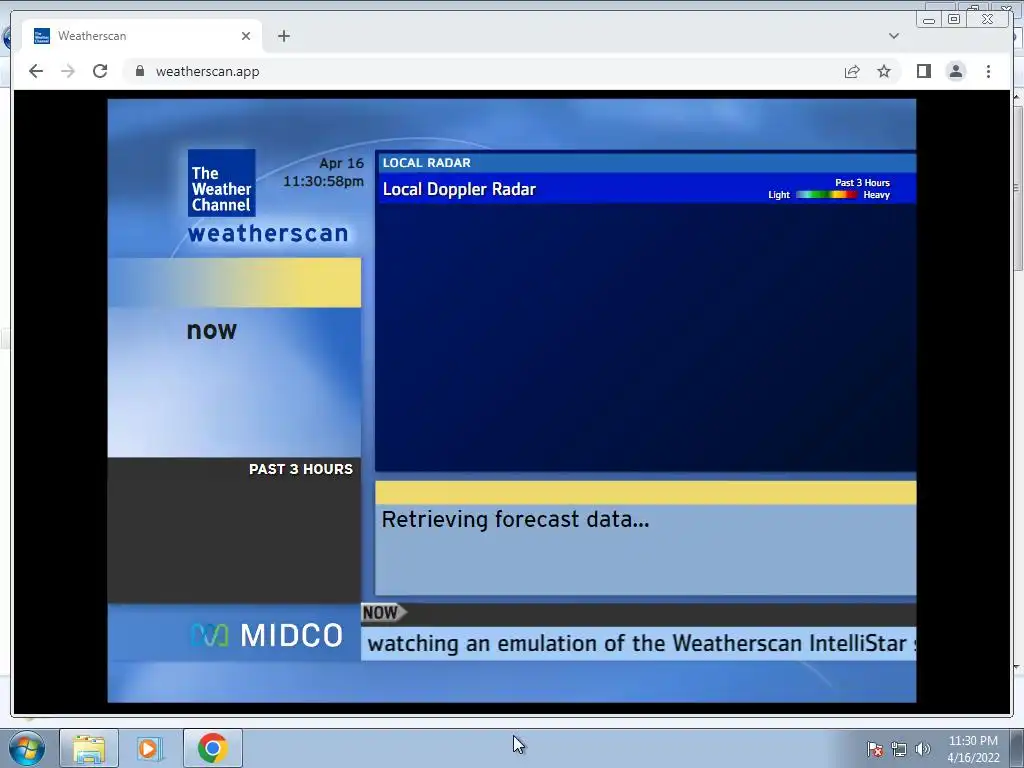Click the 'now' label in sidebar

(x=212, y=330)
